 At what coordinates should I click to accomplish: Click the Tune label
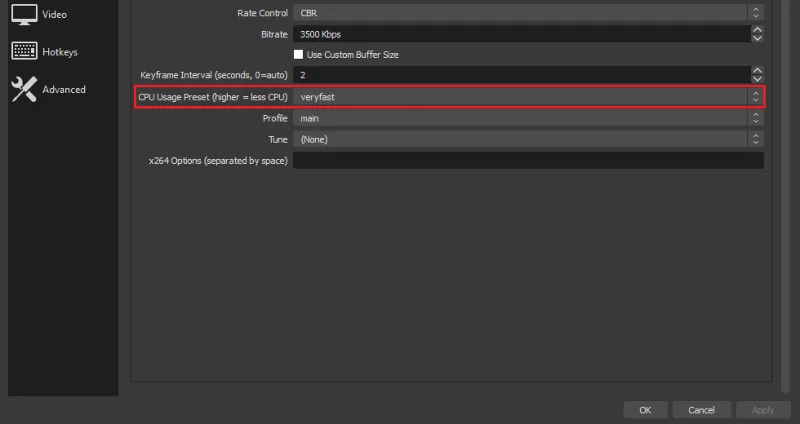pos(278,139)
